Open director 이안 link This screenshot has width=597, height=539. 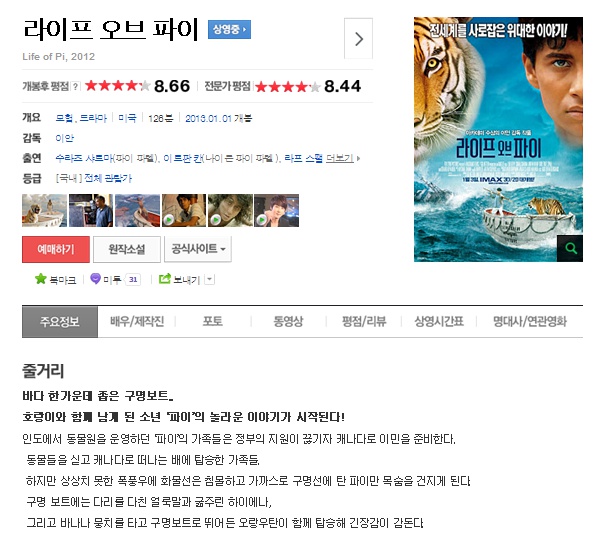point(65,138)
